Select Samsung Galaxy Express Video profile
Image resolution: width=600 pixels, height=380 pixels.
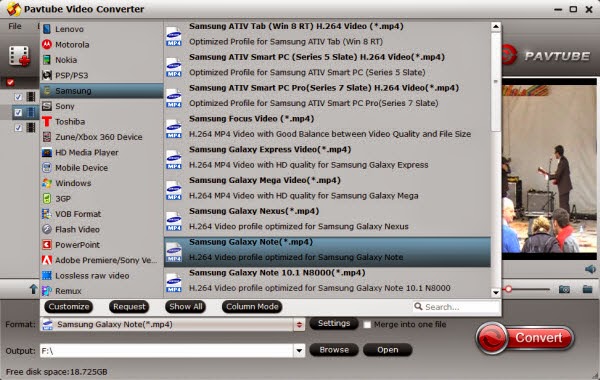(327, 157)
